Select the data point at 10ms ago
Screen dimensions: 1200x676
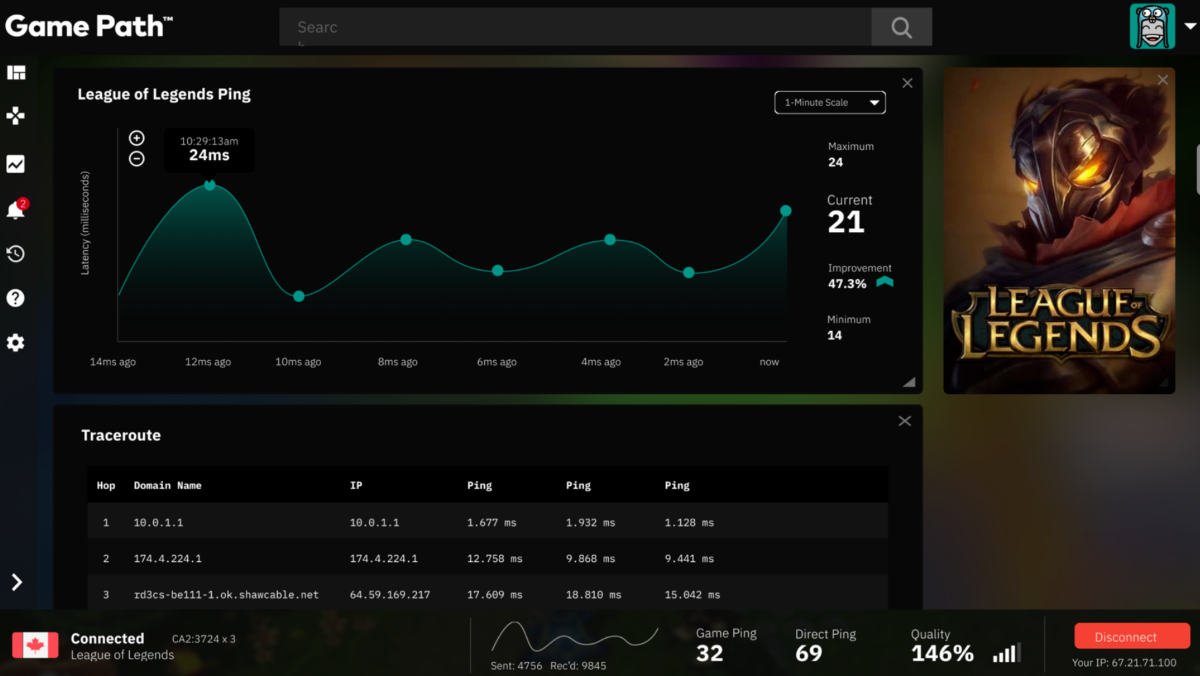(299, 296)
